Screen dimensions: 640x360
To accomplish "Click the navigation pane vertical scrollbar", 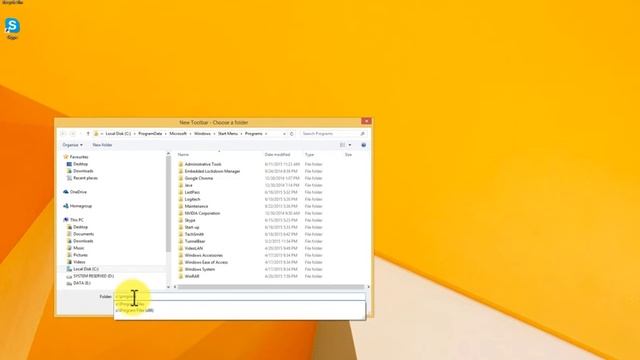I will click(168, 204).
